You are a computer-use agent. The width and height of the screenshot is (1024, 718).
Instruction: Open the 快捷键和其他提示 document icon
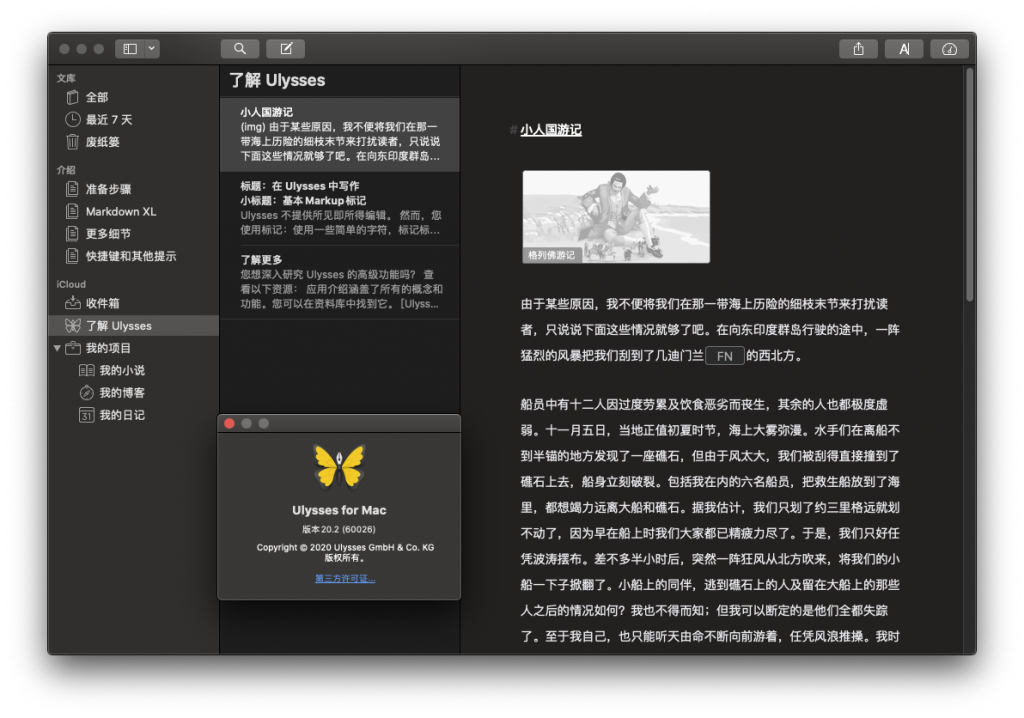pyautogui.click(x=72, y=256)
